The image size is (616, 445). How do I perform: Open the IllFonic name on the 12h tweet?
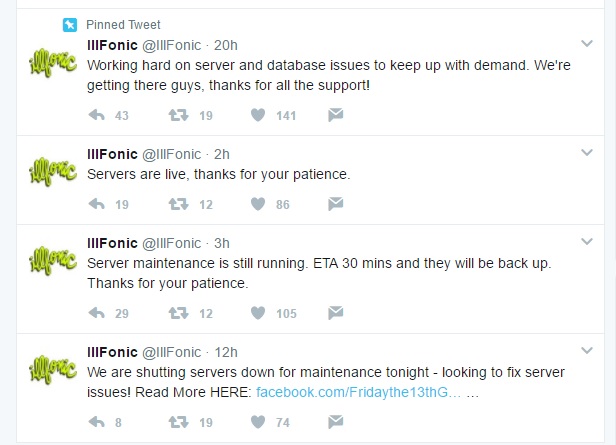pyautogui.click(x=114, y=351)
